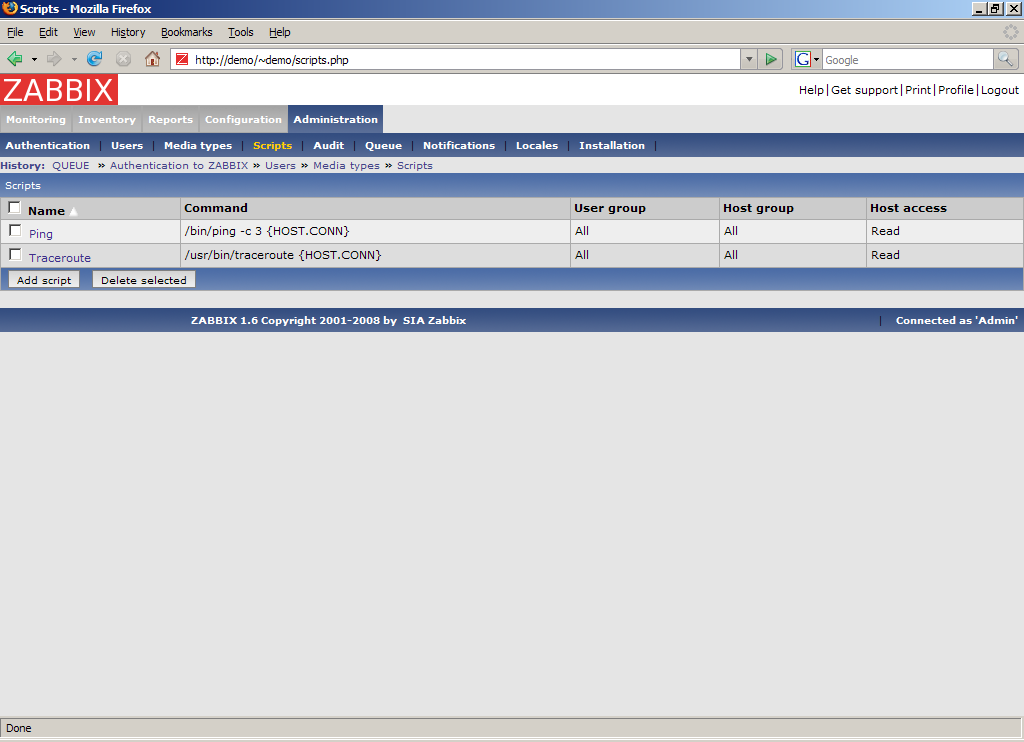Open the Notifications submenu item
The height and width of the screenshot is (742, 1024).
459,146
